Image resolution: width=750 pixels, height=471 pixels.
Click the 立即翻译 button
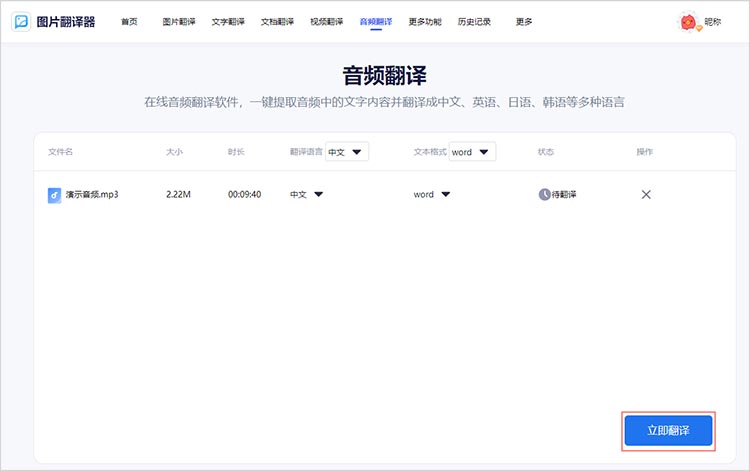coord(668,430)
